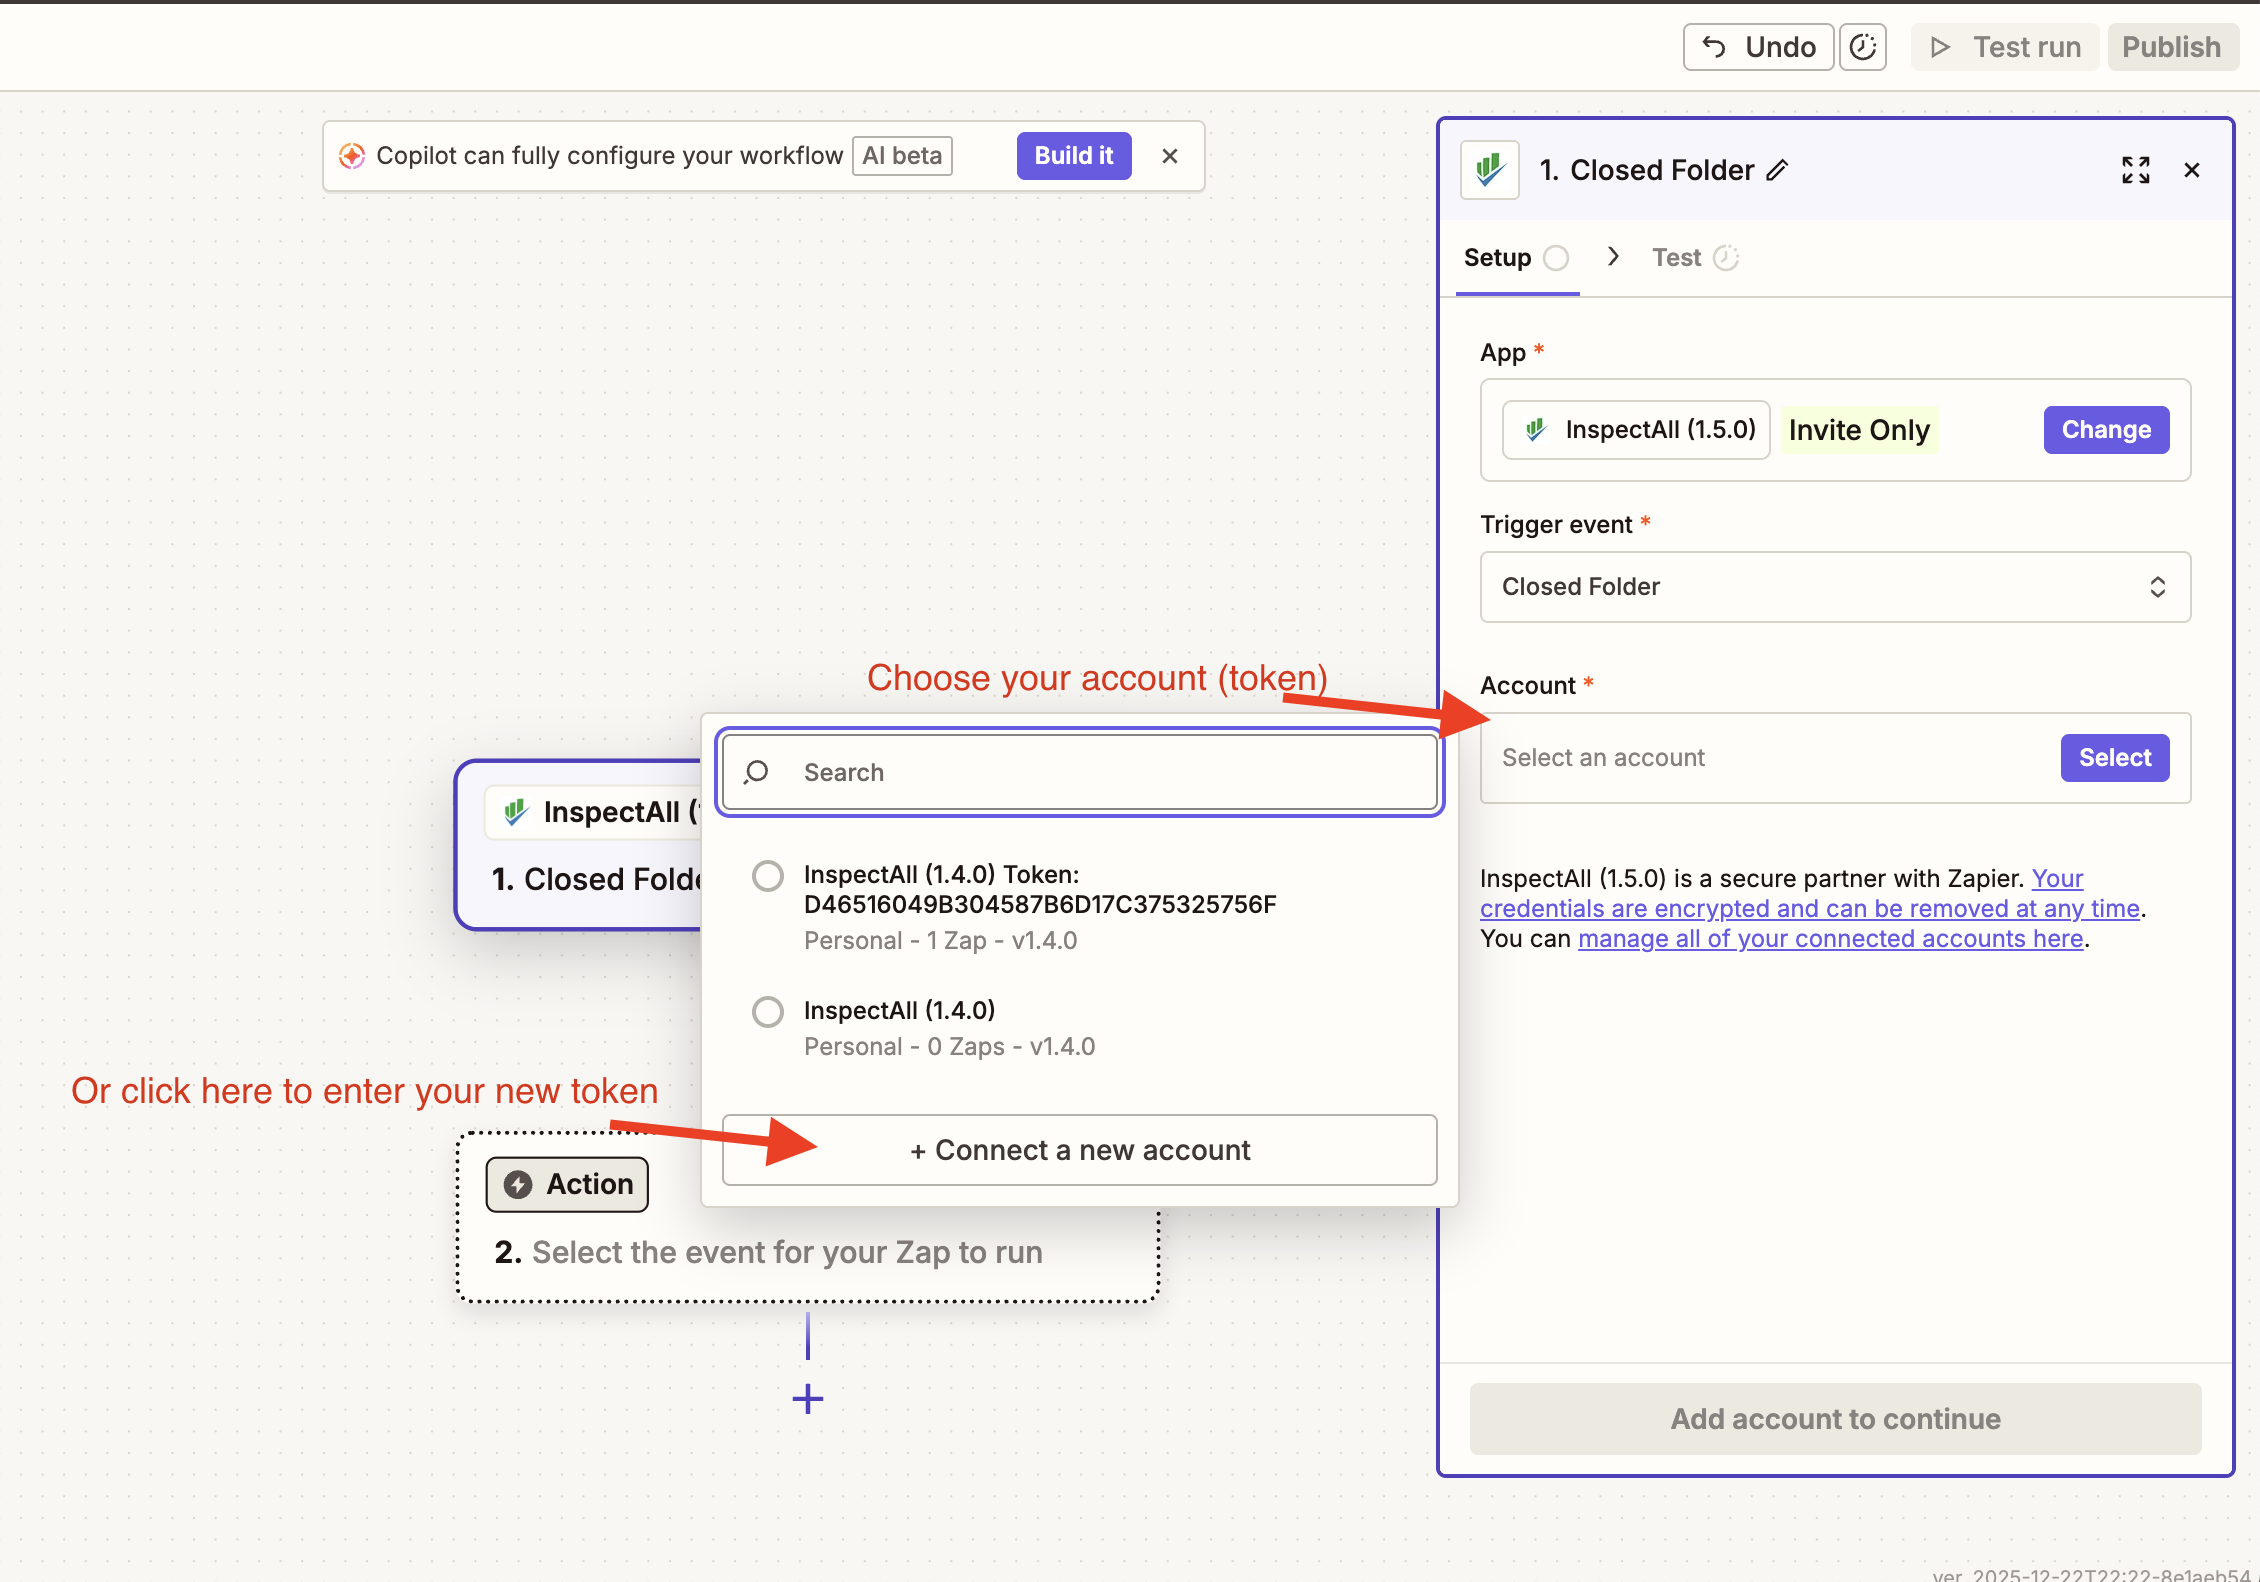Open the Trigger event Closed Folder dropdown
The height and width of the screenshot is (1582, 2260).
1834,587
